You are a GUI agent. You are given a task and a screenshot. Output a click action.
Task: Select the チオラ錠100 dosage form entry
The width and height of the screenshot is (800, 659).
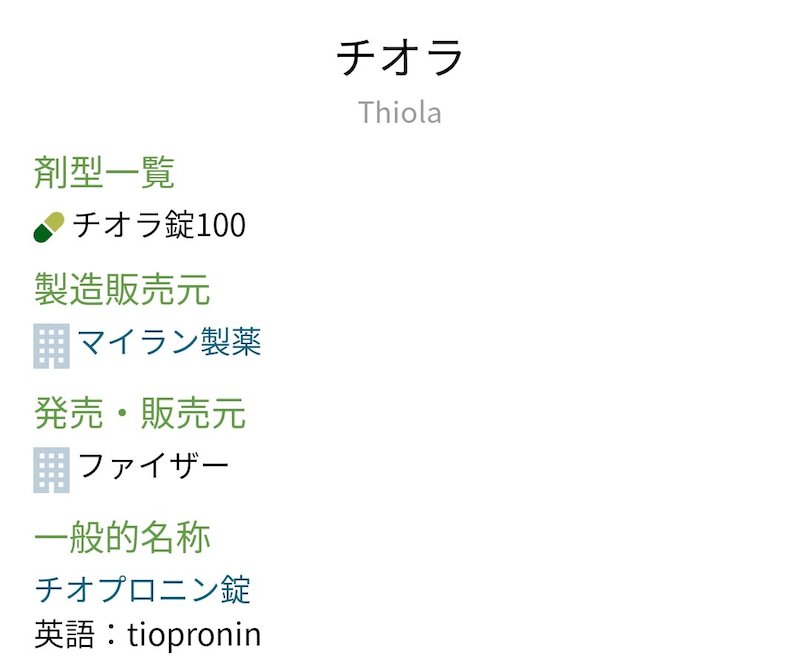point(159,225)
